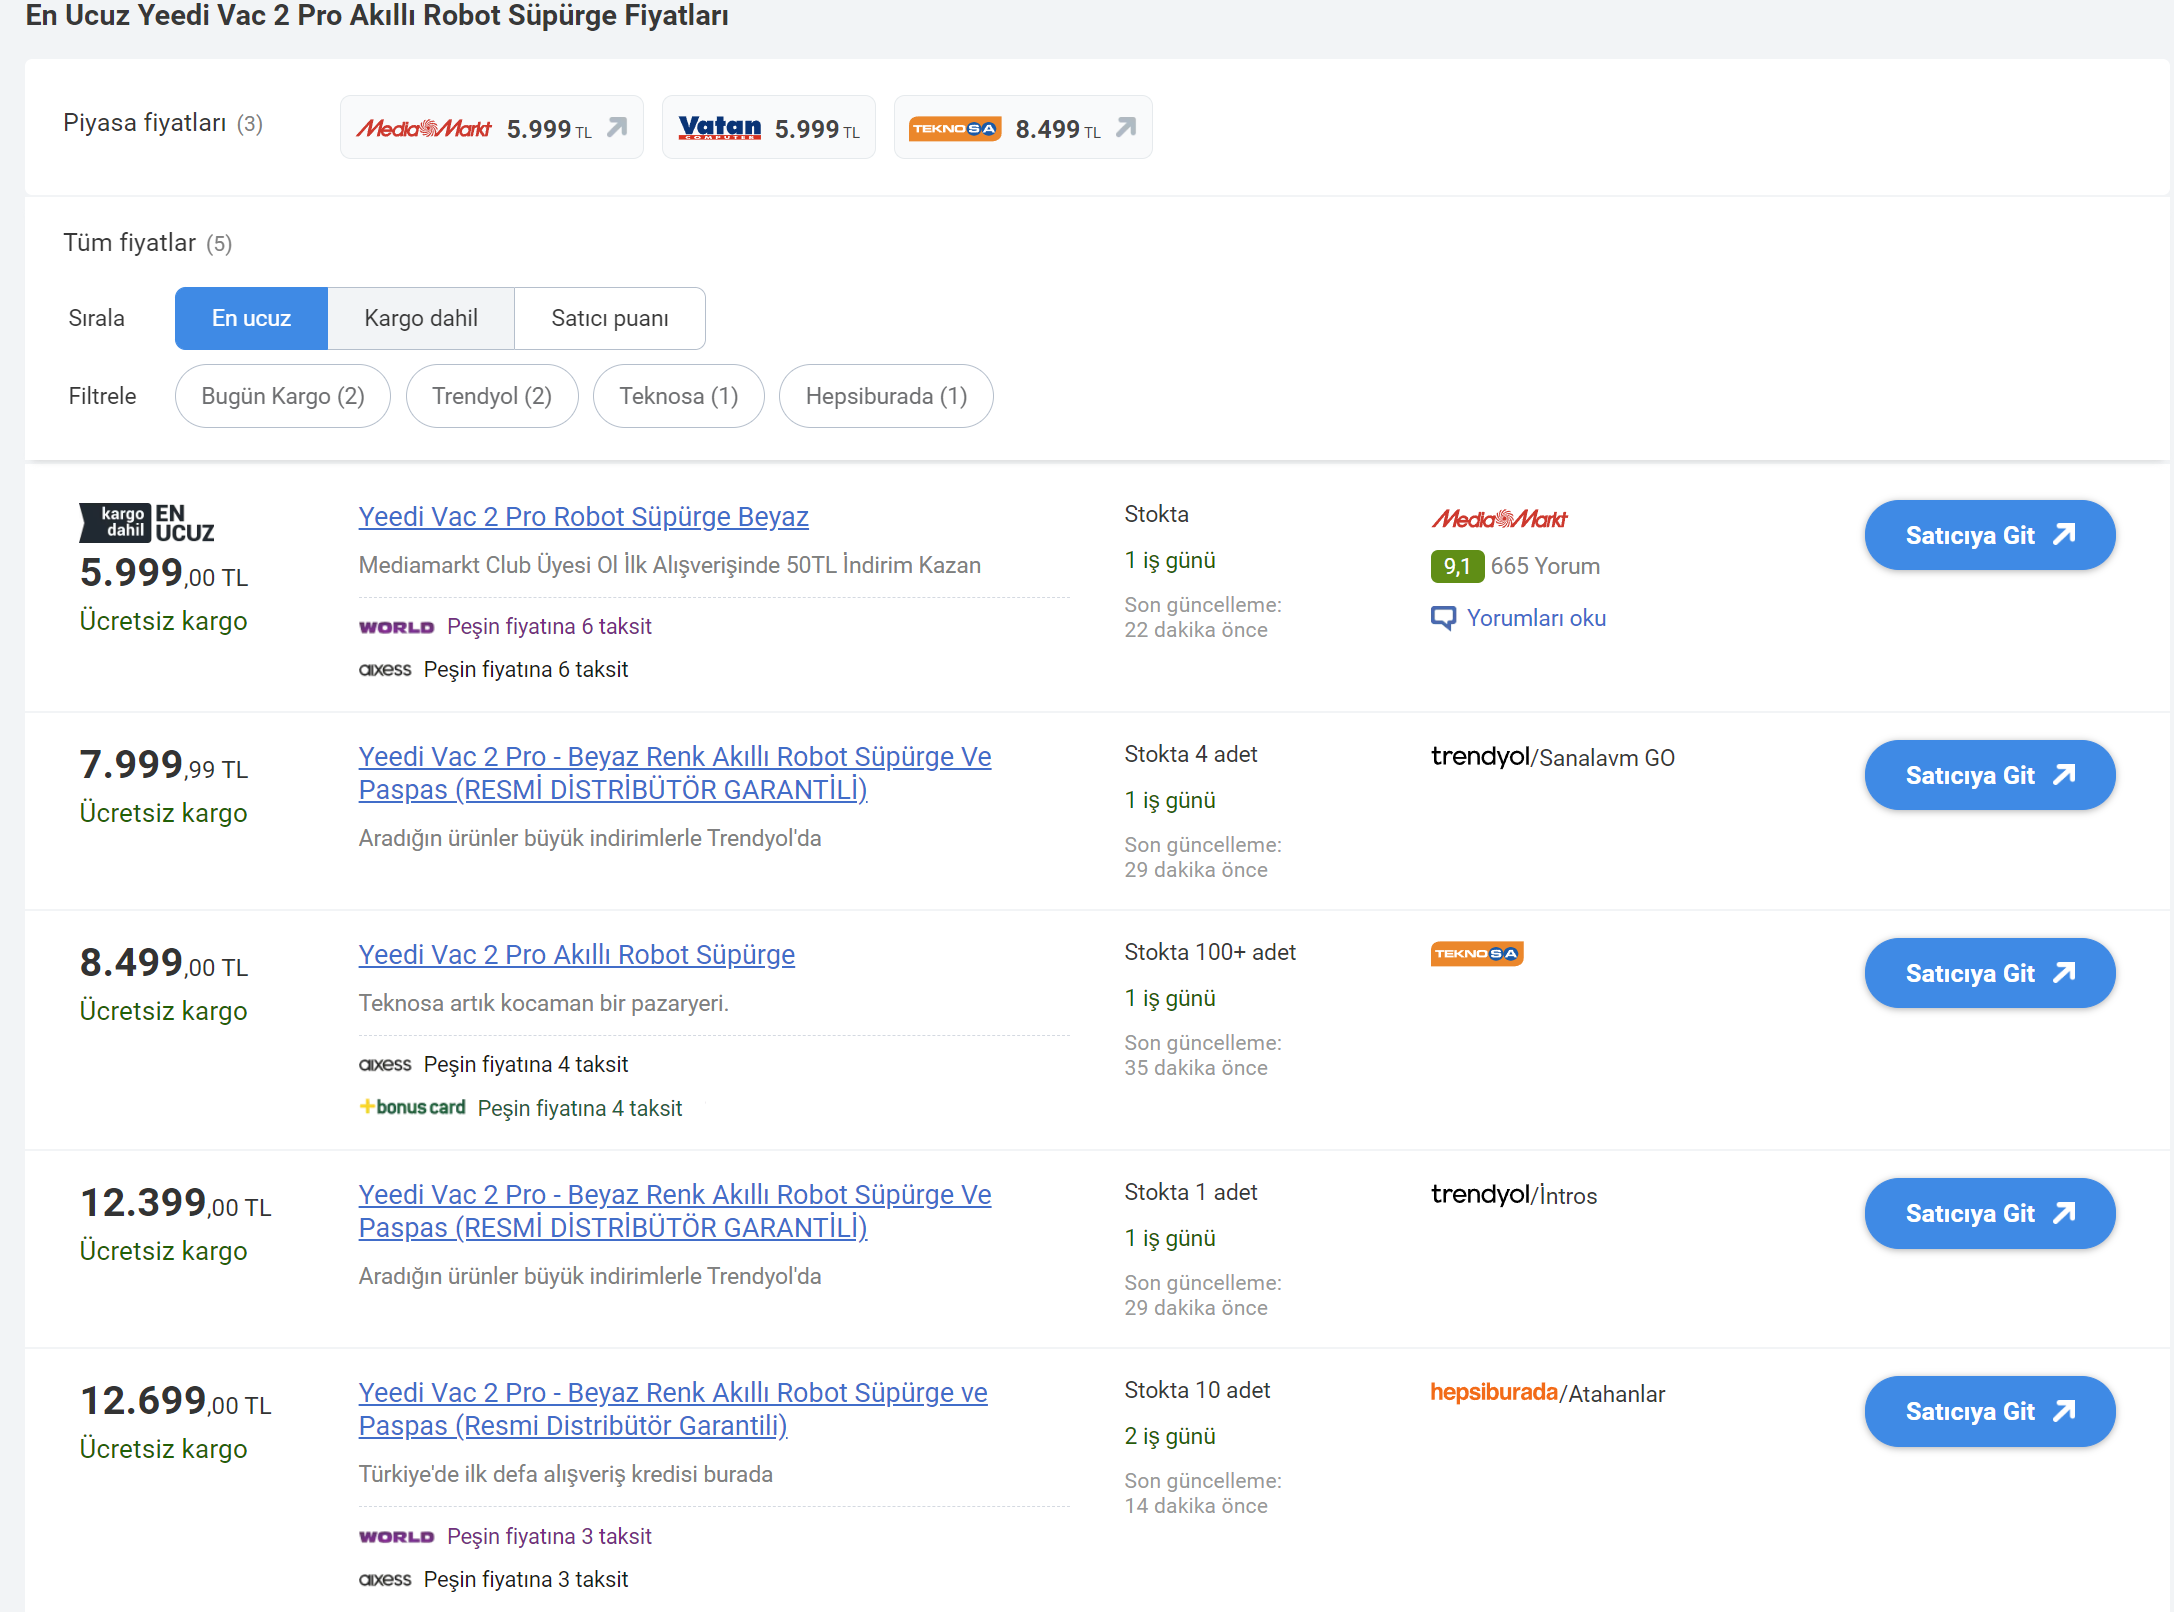This screenshot has height=1612, width=2174.
Task: Click arrow icon next to MediaMarkt price
Action: point(617,127)
